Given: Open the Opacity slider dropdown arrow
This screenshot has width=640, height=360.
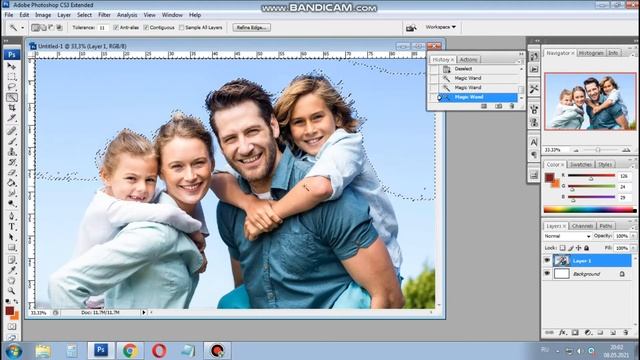Looking at the screenshot, I should point(633,236).
